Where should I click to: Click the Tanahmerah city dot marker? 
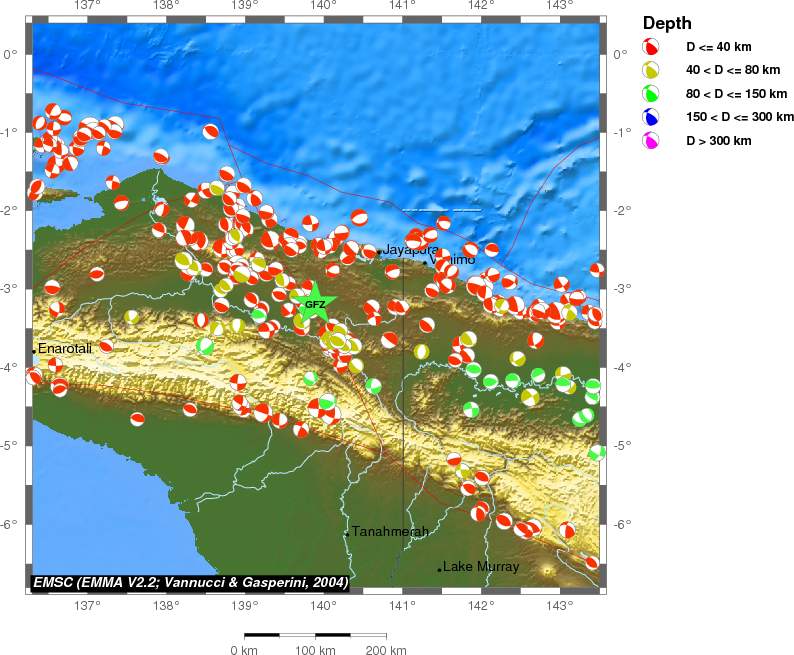point(347,534)
